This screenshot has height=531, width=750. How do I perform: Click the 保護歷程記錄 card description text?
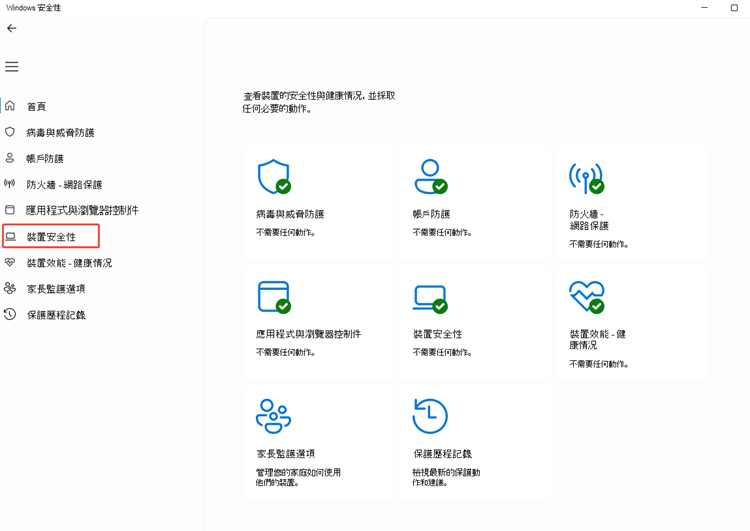click(446, 477)
